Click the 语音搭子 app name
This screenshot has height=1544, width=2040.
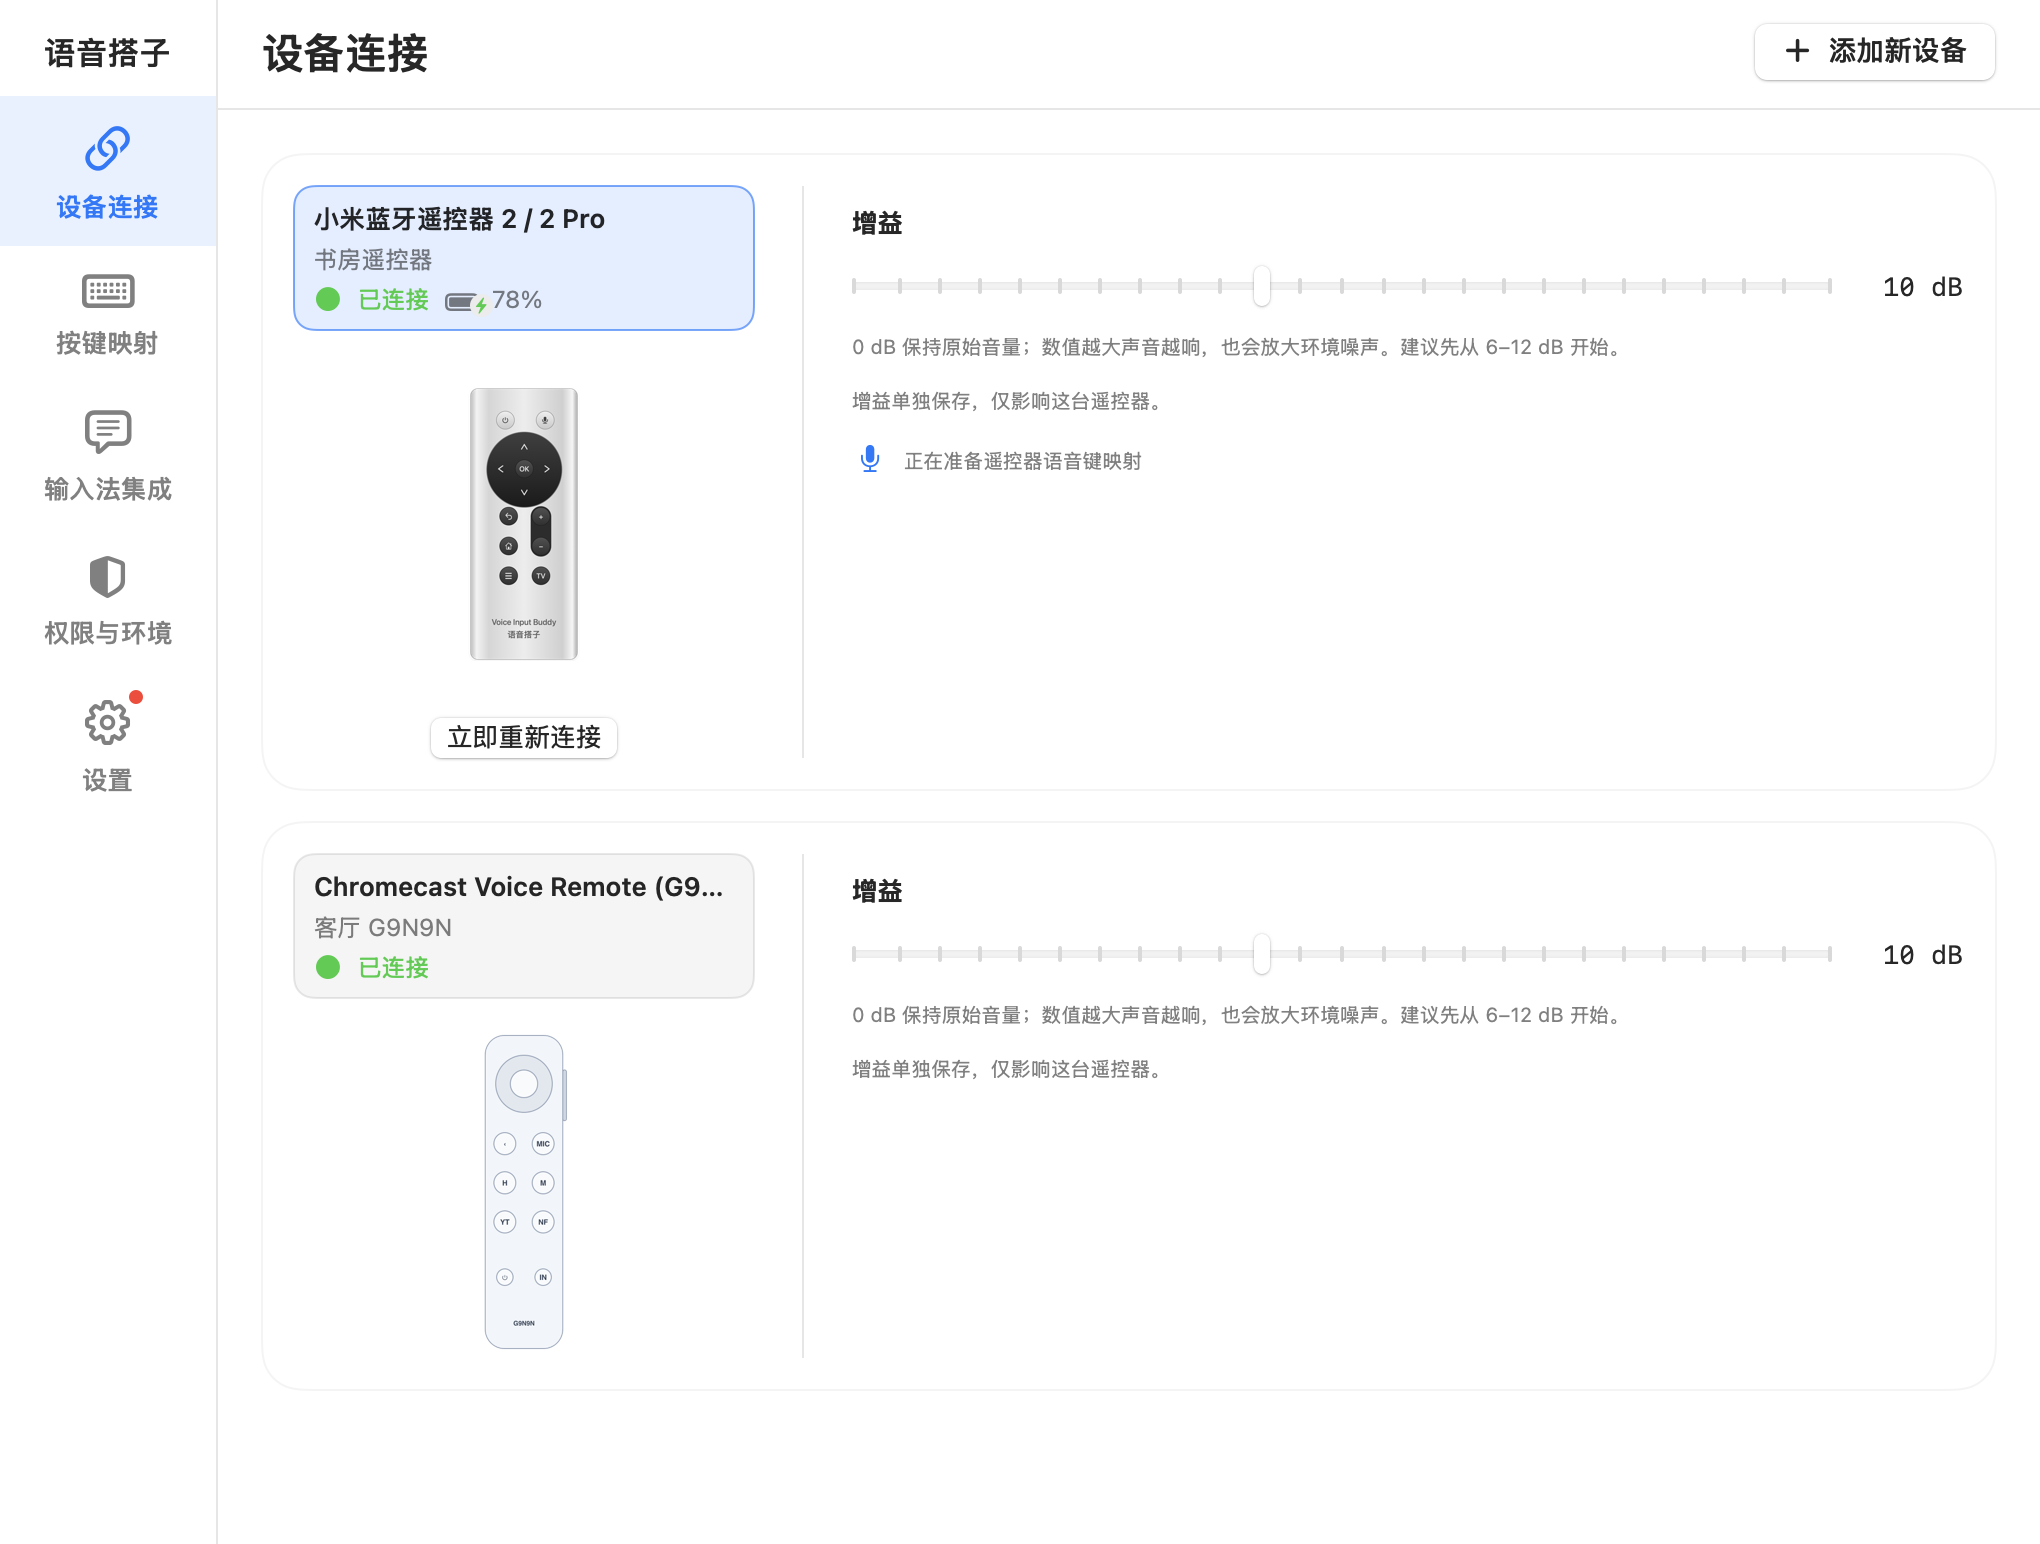coord(107,53)
